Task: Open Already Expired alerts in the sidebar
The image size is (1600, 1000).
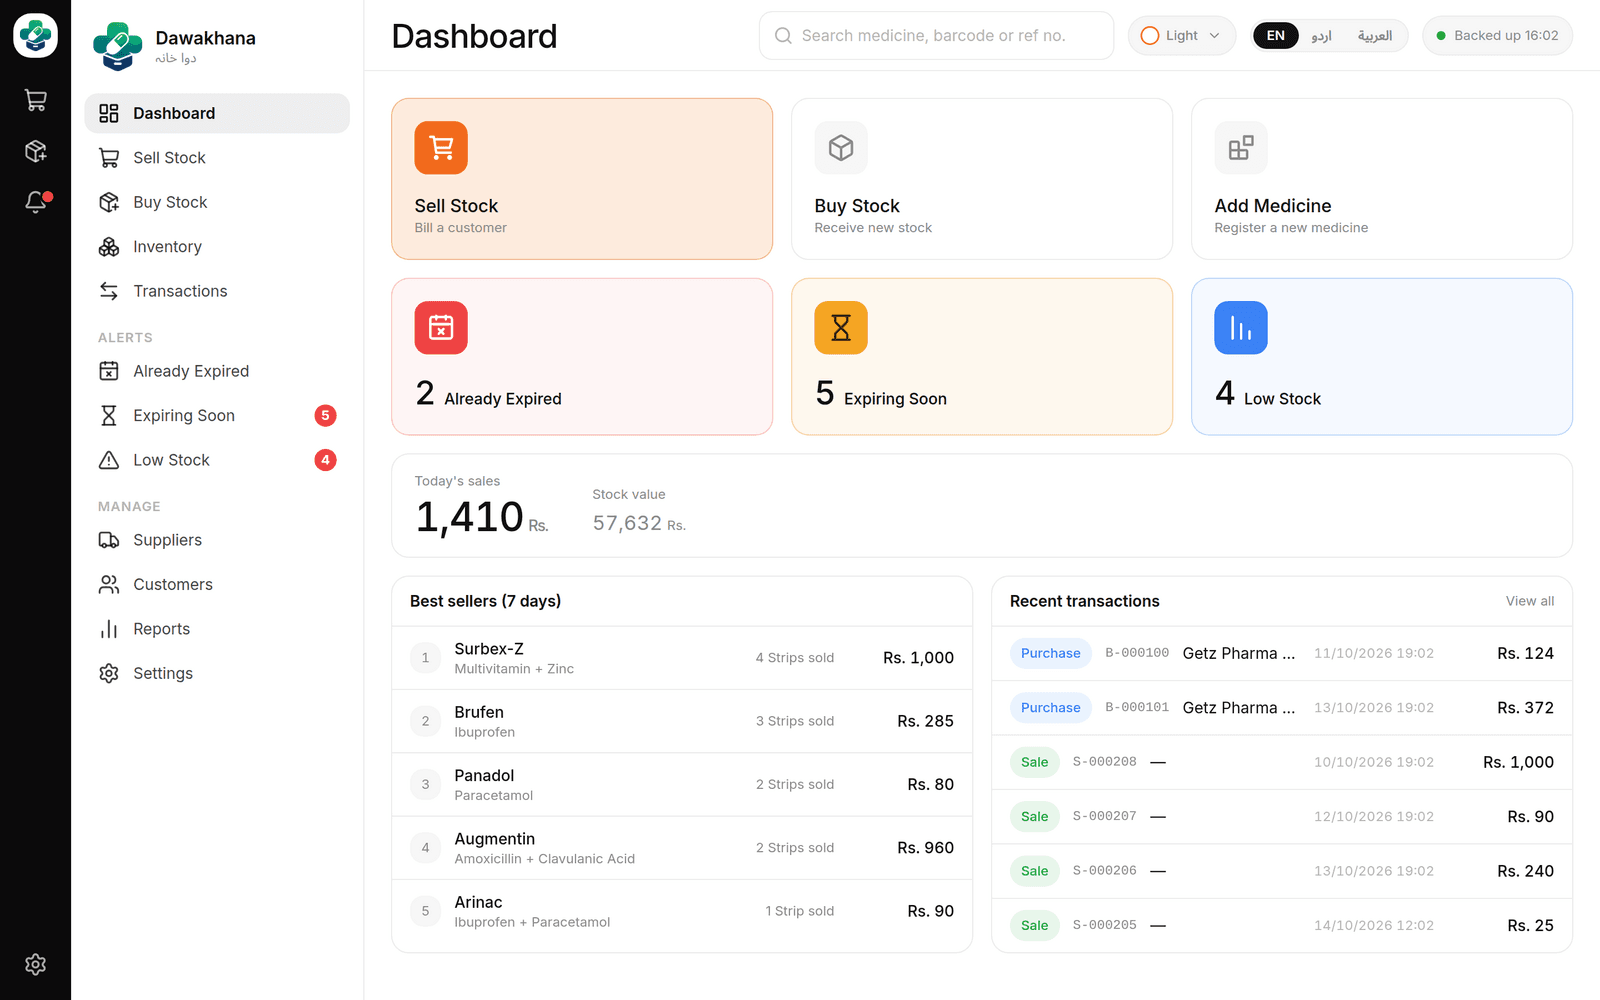Action: 217,371
